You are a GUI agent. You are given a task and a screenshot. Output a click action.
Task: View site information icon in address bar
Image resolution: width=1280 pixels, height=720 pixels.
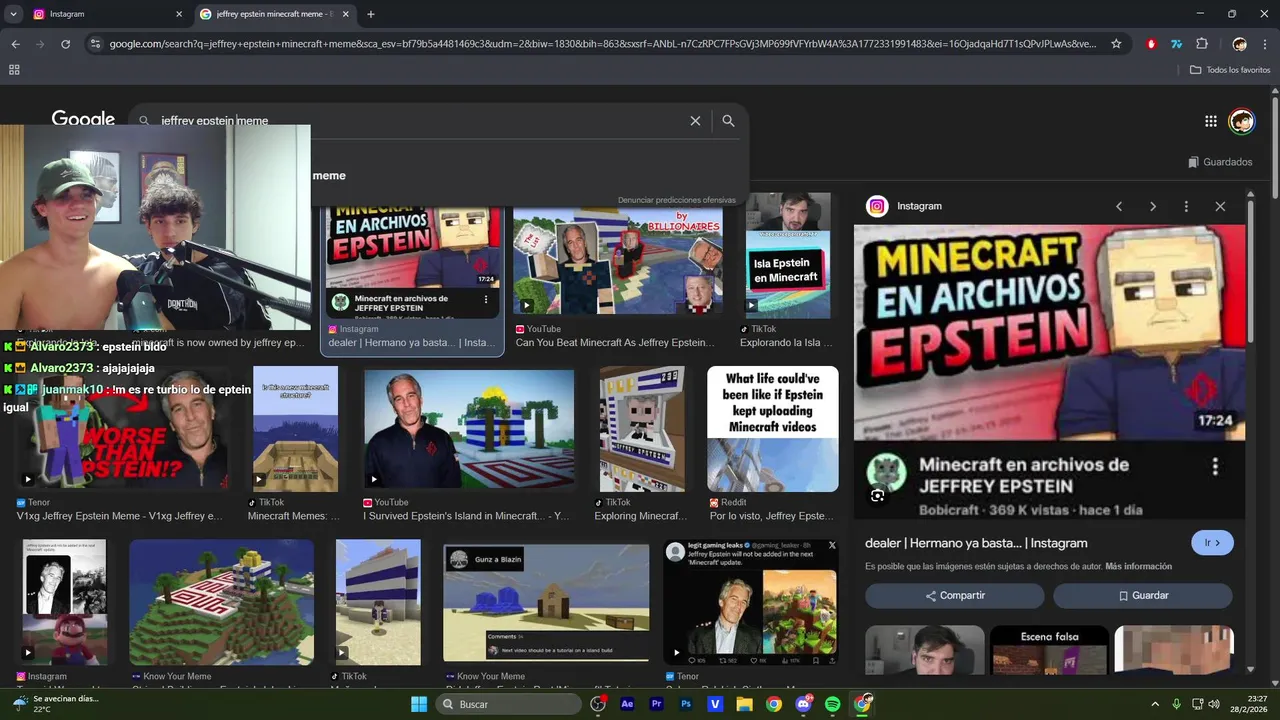coord(95,44)
